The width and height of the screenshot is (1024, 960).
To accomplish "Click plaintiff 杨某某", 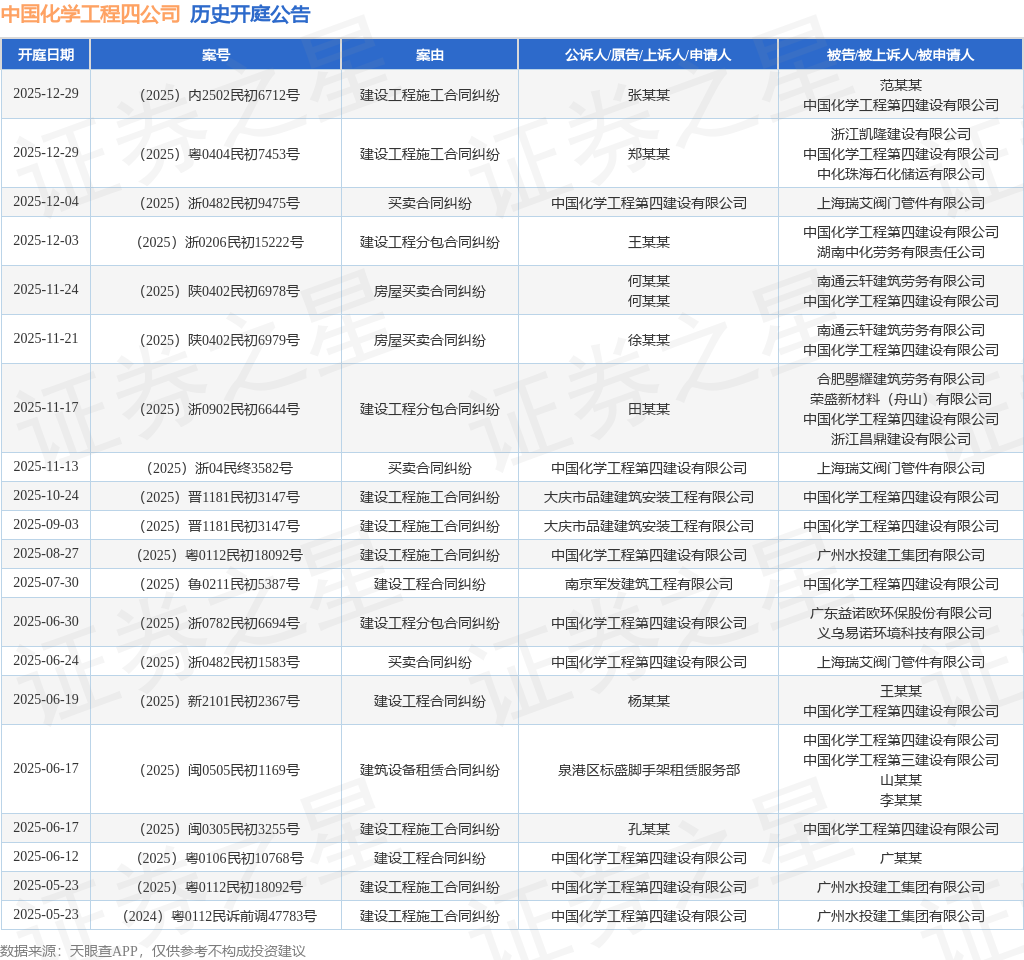I will [x=648, y=701].
